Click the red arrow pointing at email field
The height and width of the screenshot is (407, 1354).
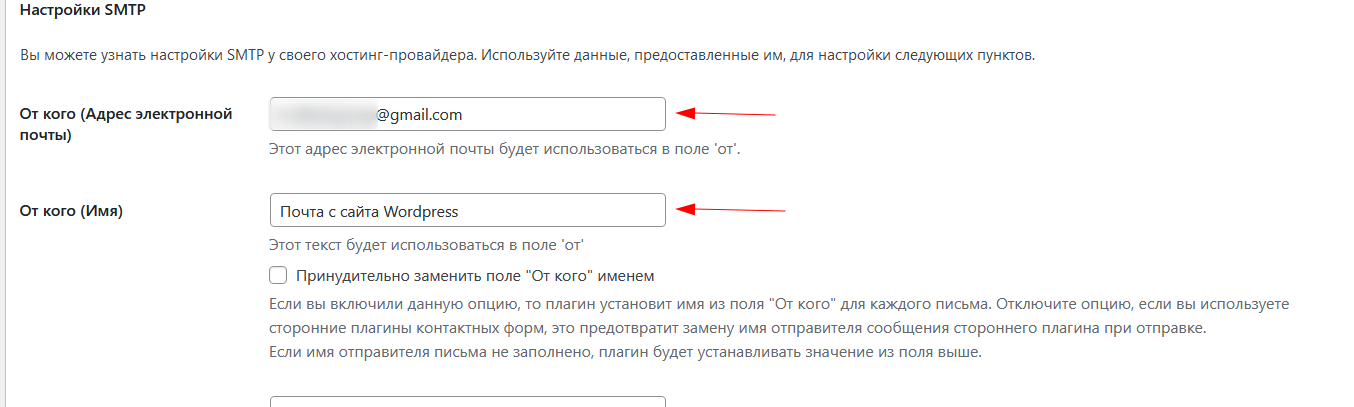[x=726, y=113]
